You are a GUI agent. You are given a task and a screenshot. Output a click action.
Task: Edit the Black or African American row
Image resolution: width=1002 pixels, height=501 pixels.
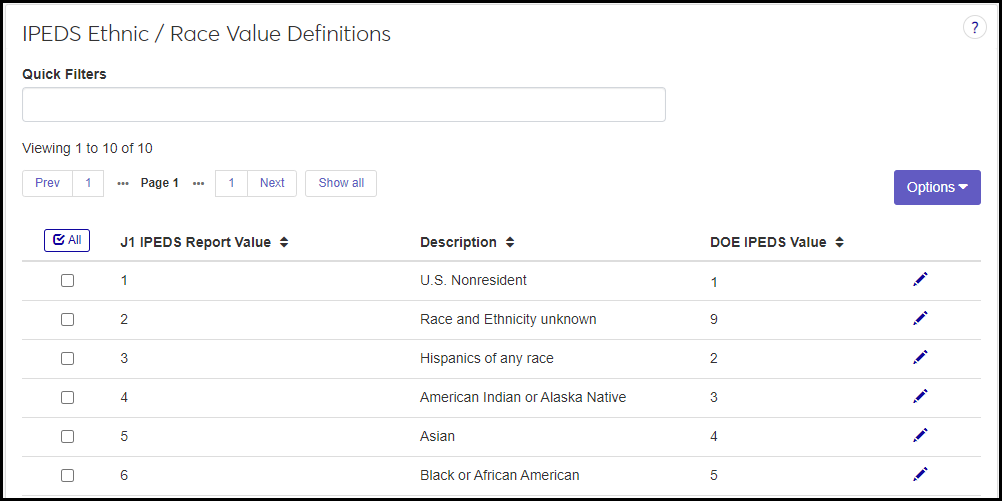920,474
